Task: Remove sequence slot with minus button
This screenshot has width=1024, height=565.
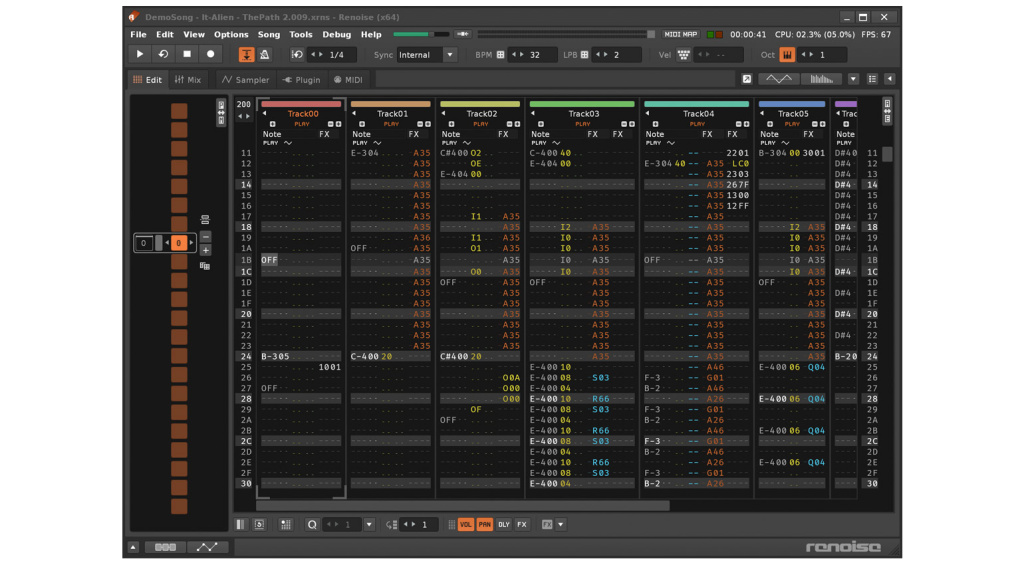Action: [206, 236]
